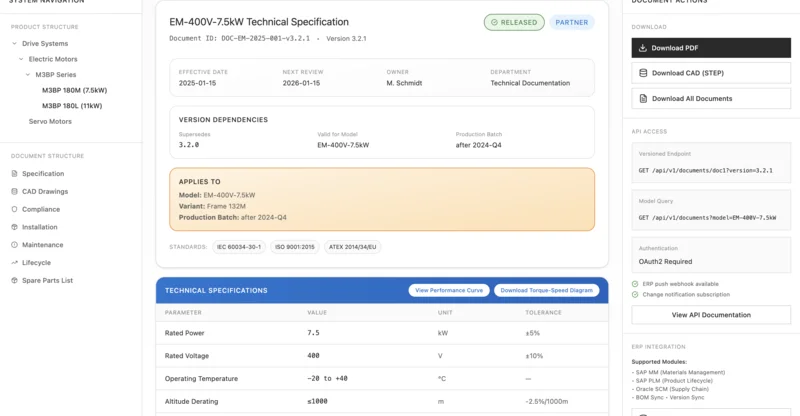The image size is (800, 416).
Task: Toggle the Change notification subscription checkmark
Action: point(635,294)
